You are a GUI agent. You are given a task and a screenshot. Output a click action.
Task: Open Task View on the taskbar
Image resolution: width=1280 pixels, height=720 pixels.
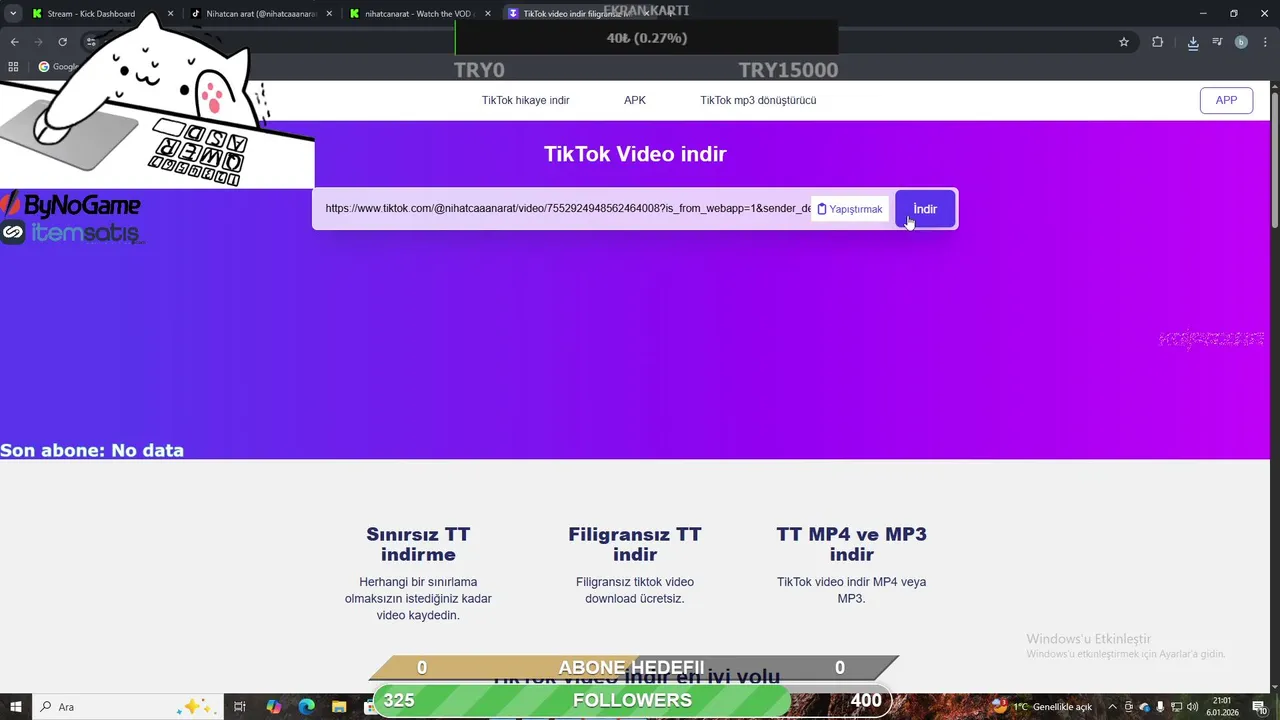click(x=240, y=707)
